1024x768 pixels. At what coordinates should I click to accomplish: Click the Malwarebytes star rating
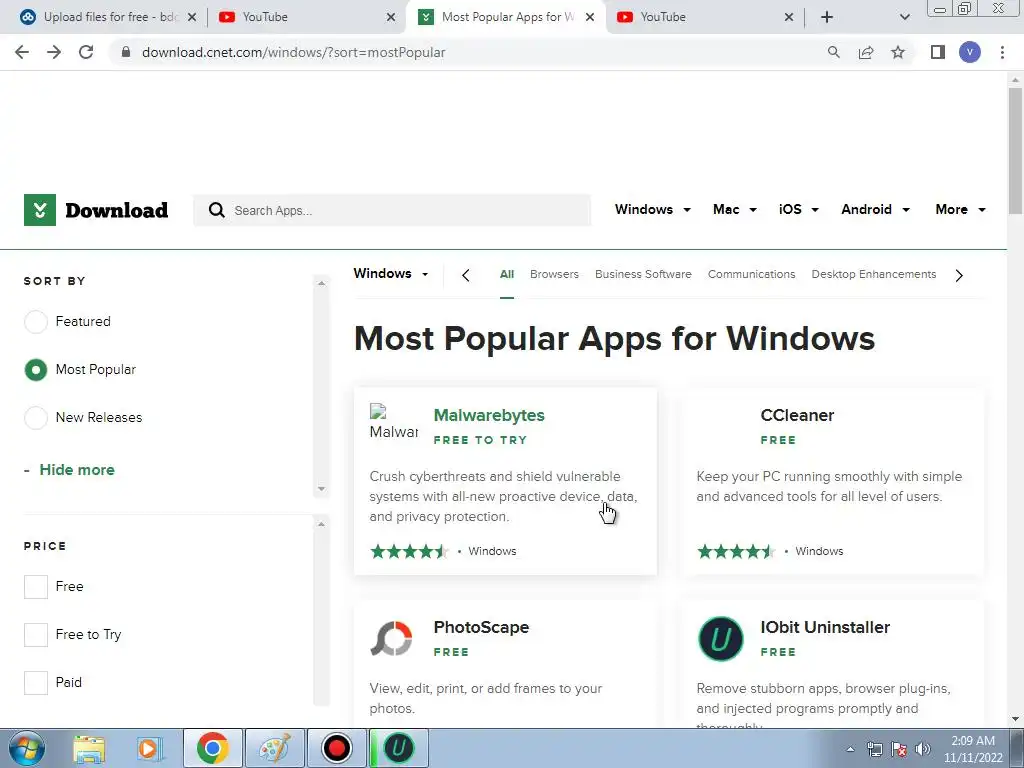pyautogui.click(x=409, y=552)
